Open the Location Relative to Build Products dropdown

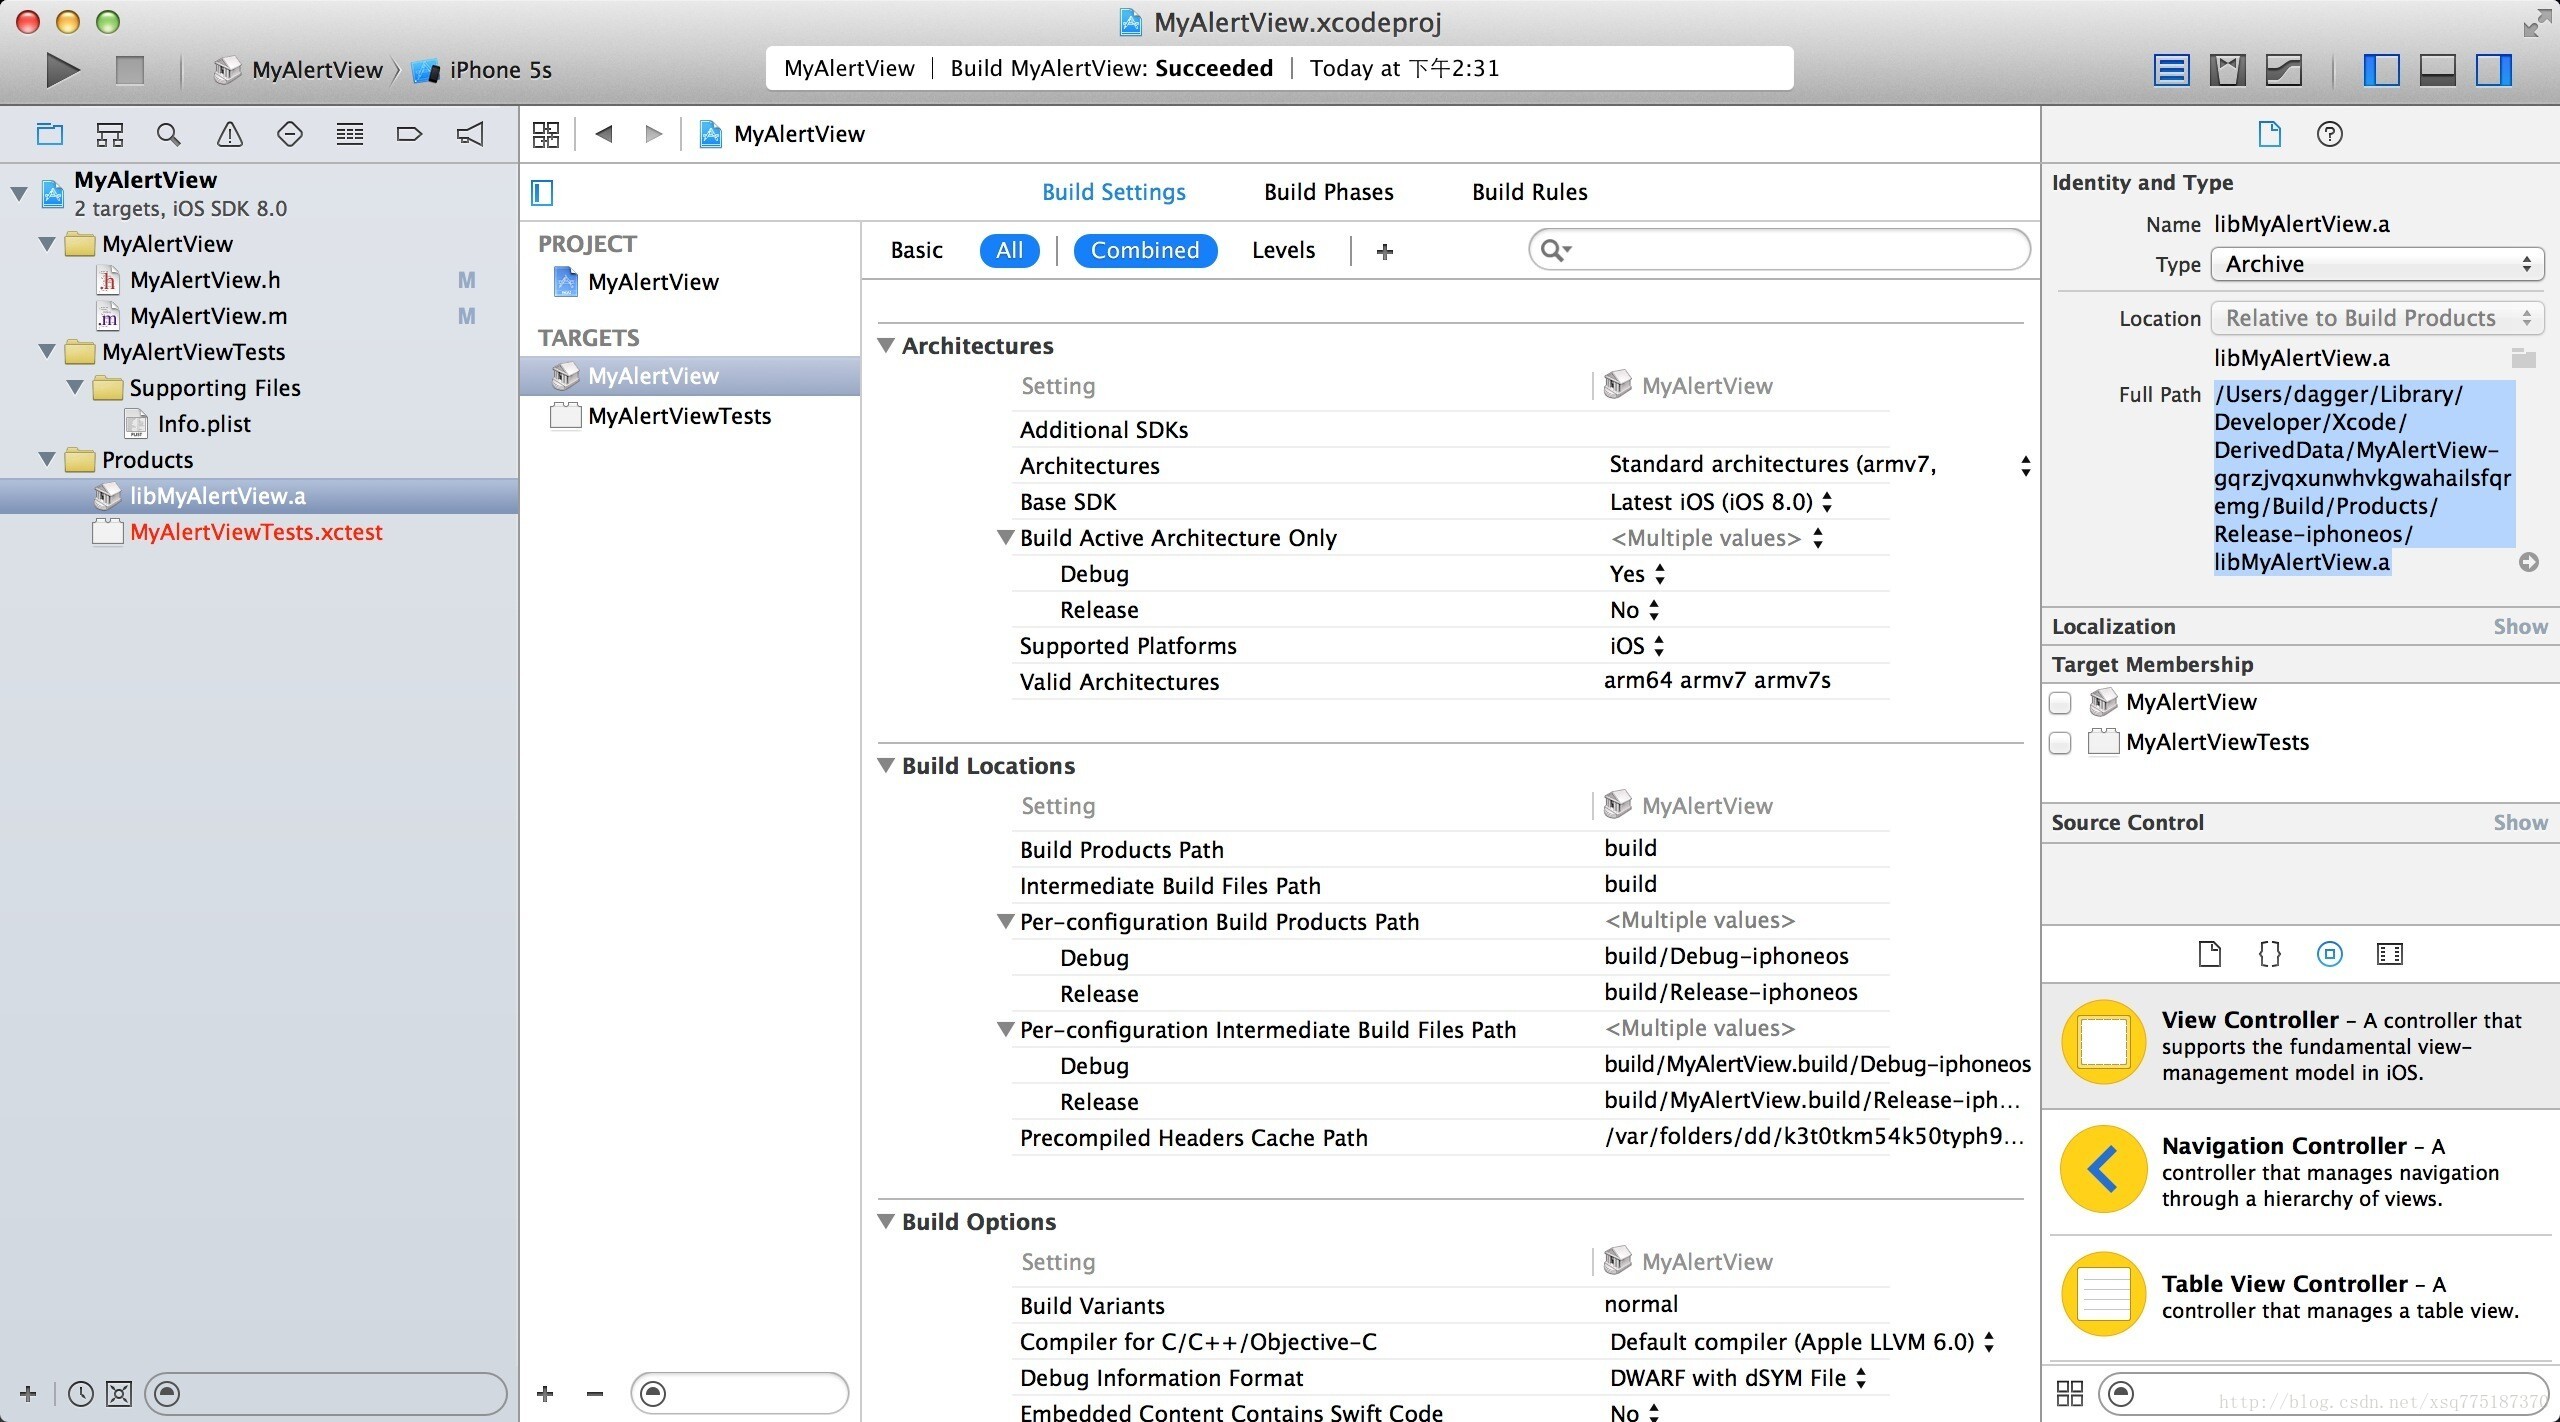pos(2377,318)
